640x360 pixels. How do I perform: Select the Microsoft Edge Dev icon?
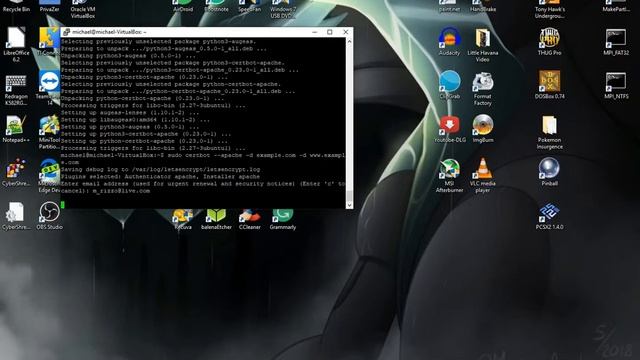49,176
